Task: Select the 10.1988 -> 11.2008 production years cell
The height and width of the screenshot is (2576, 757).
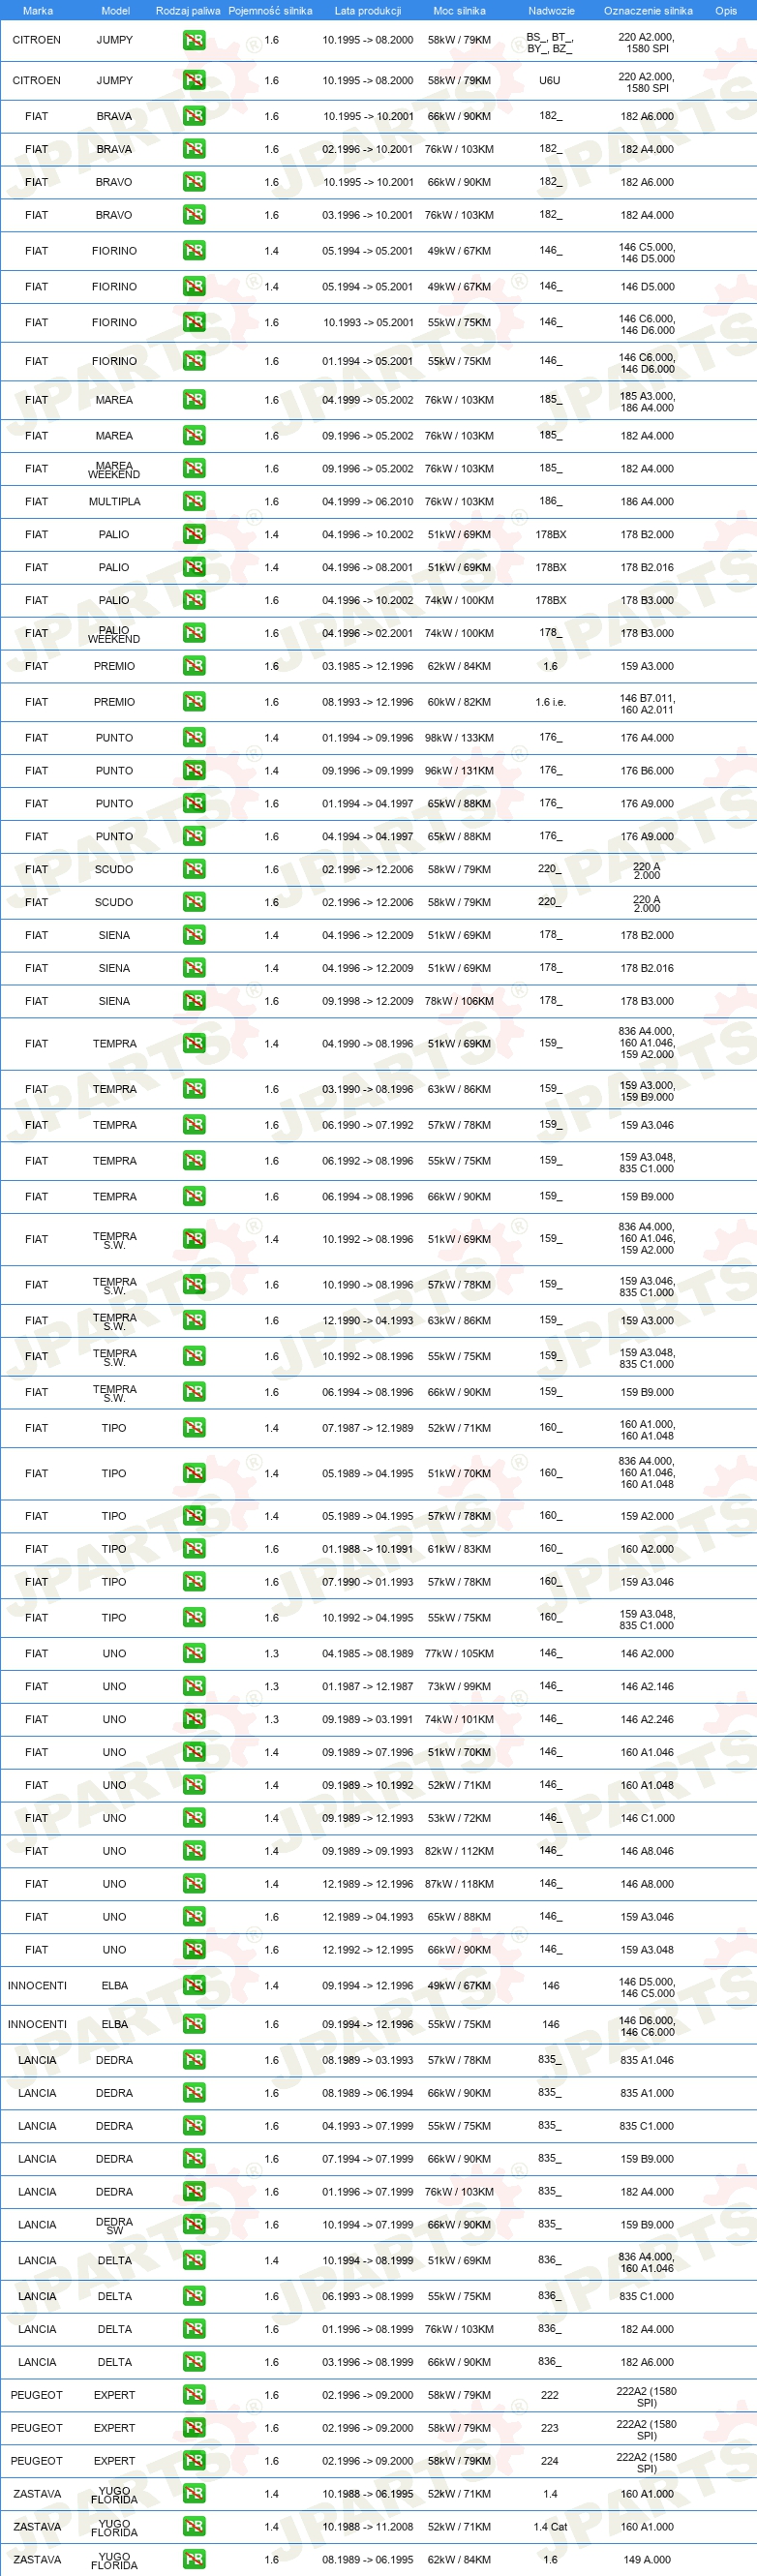Action: 367,2527
